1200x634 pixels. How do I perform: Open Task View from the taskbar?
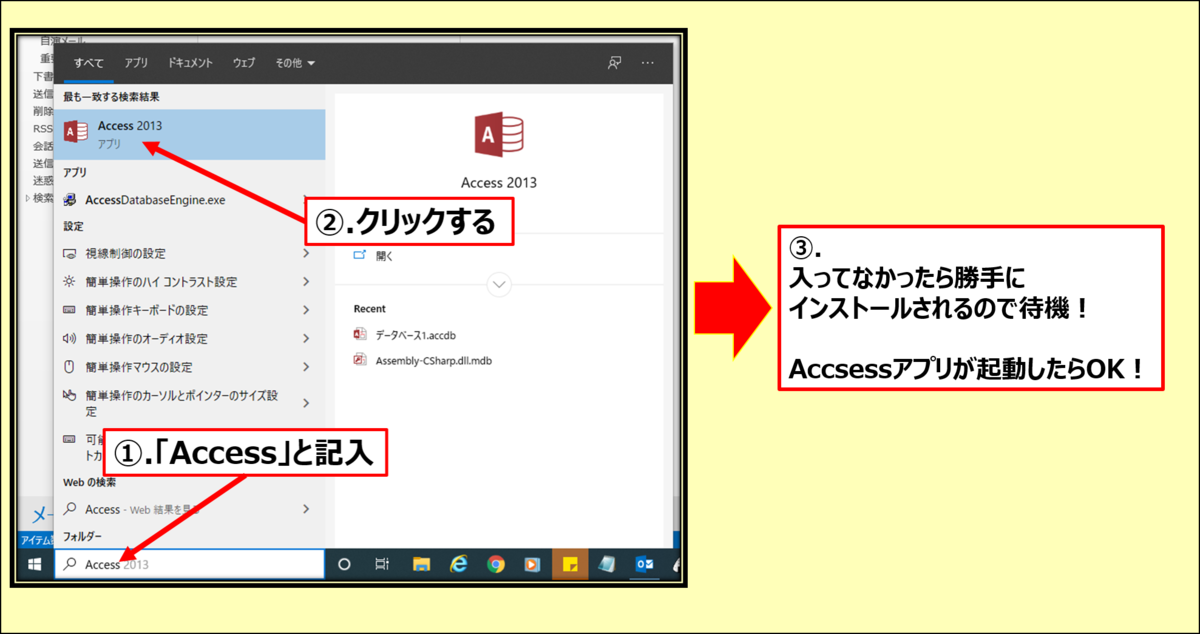click(x=381, y=564)
